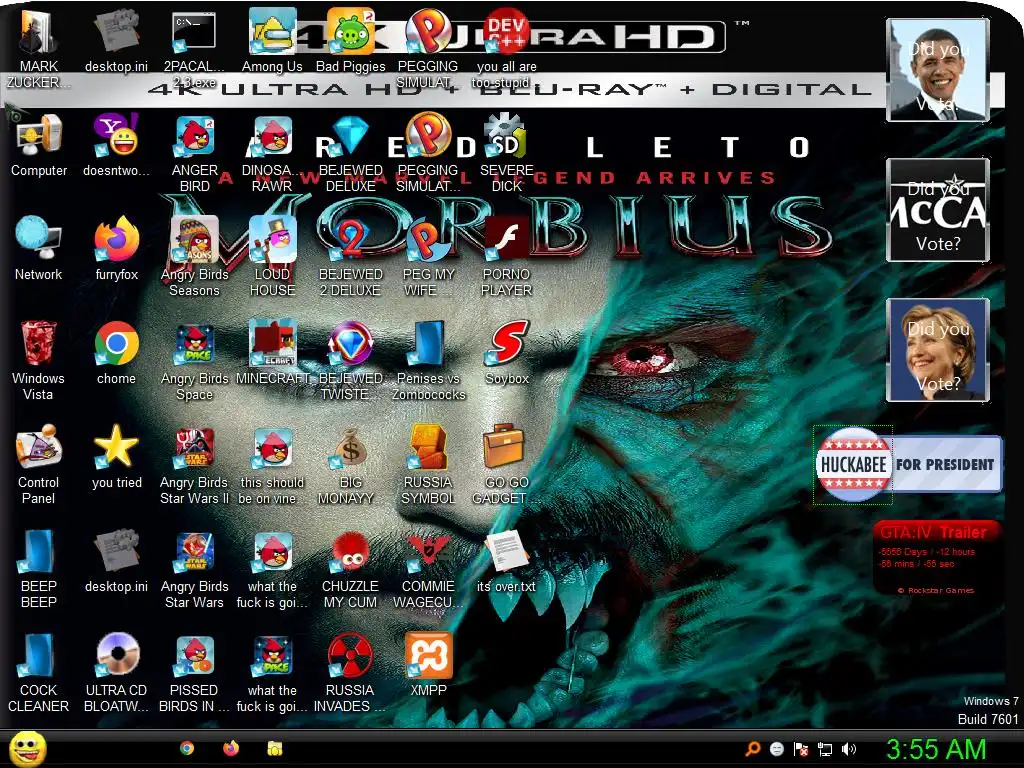Launch BEJEWED DELUXE gem icon
The width and height of the screenshot is (1024, 768).
(351, 153)
